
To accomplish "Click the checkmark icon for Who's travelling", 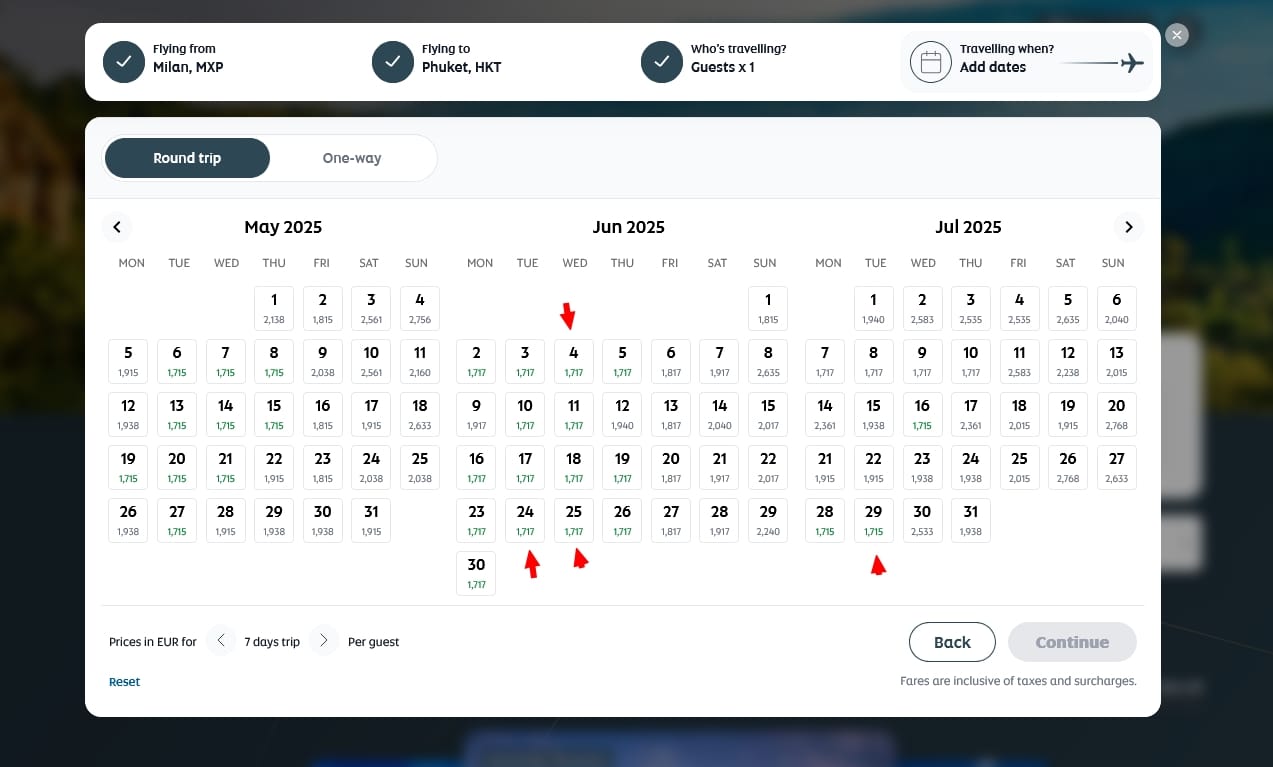I will 662,62.
